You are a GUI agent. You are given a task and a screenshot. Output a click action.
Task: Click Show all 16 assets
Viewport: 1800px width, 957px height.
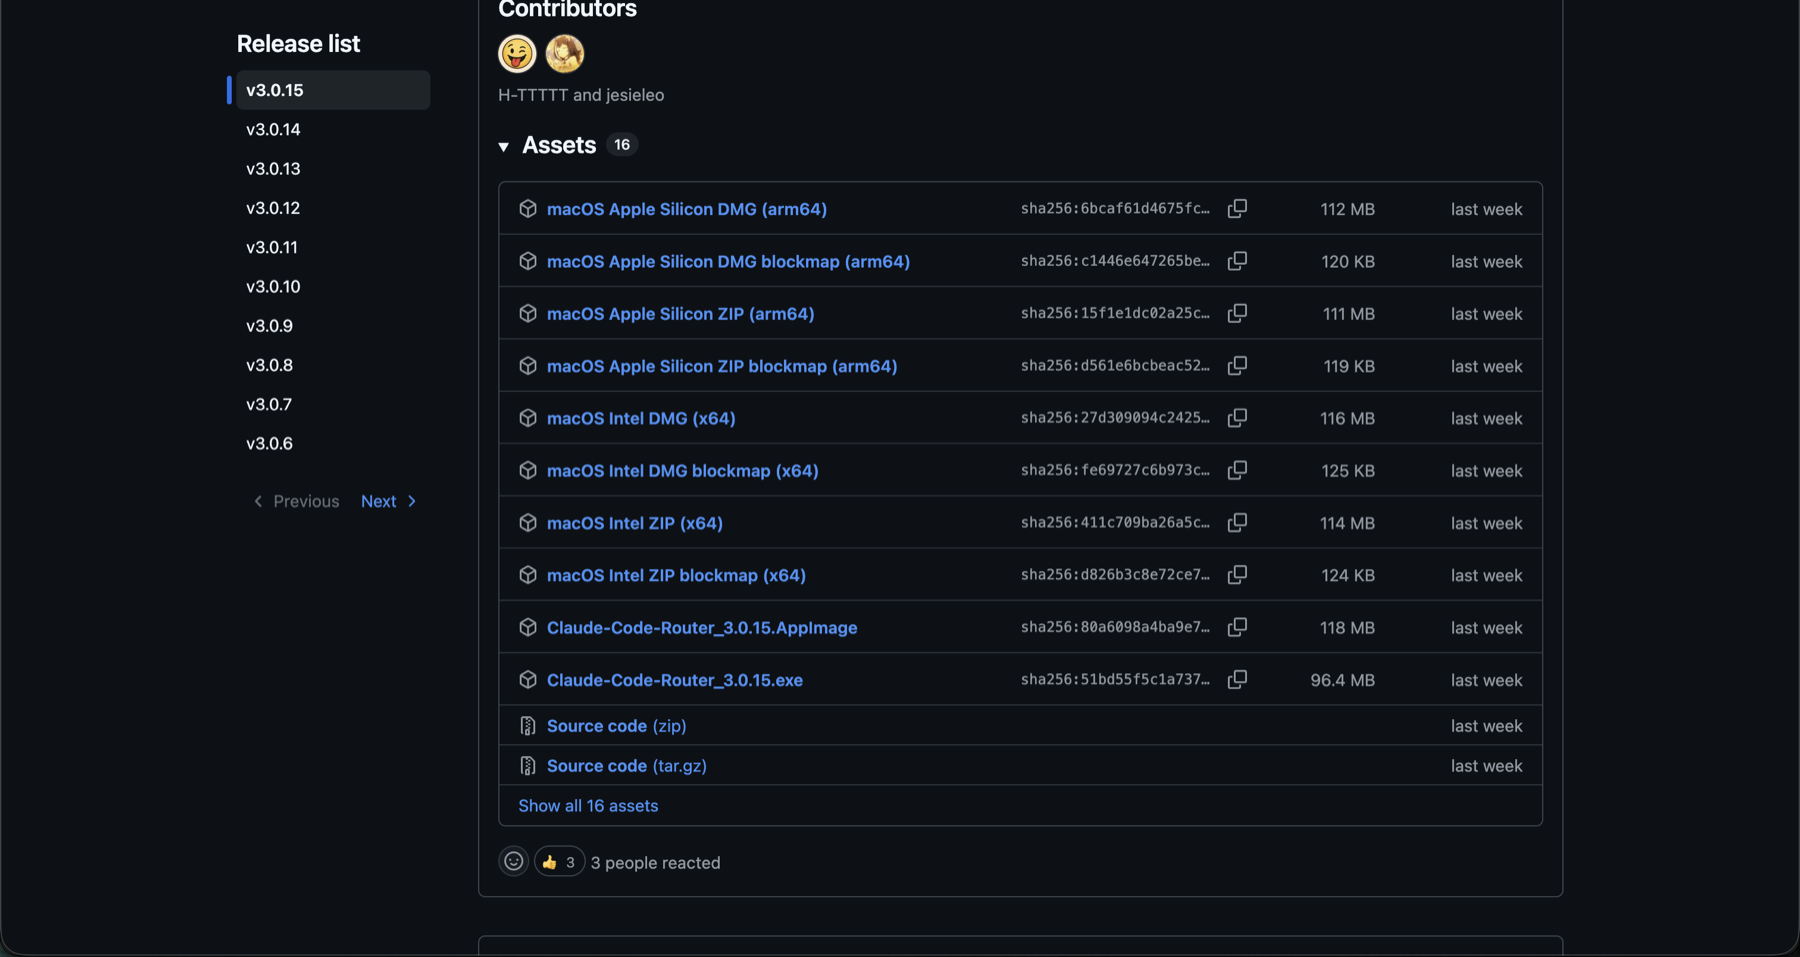588,806
